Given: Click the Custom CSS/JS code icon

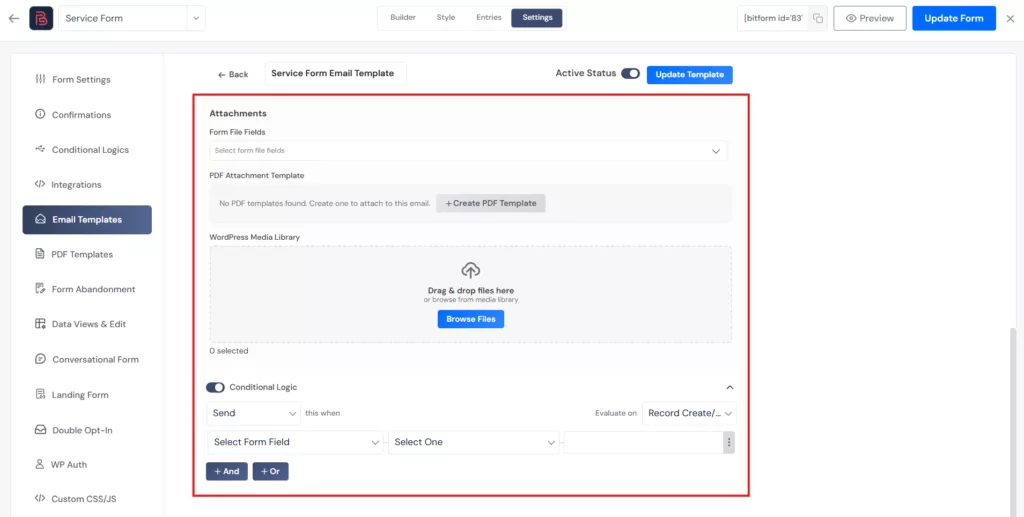Looking at the screenshot, I should point(40,499).
